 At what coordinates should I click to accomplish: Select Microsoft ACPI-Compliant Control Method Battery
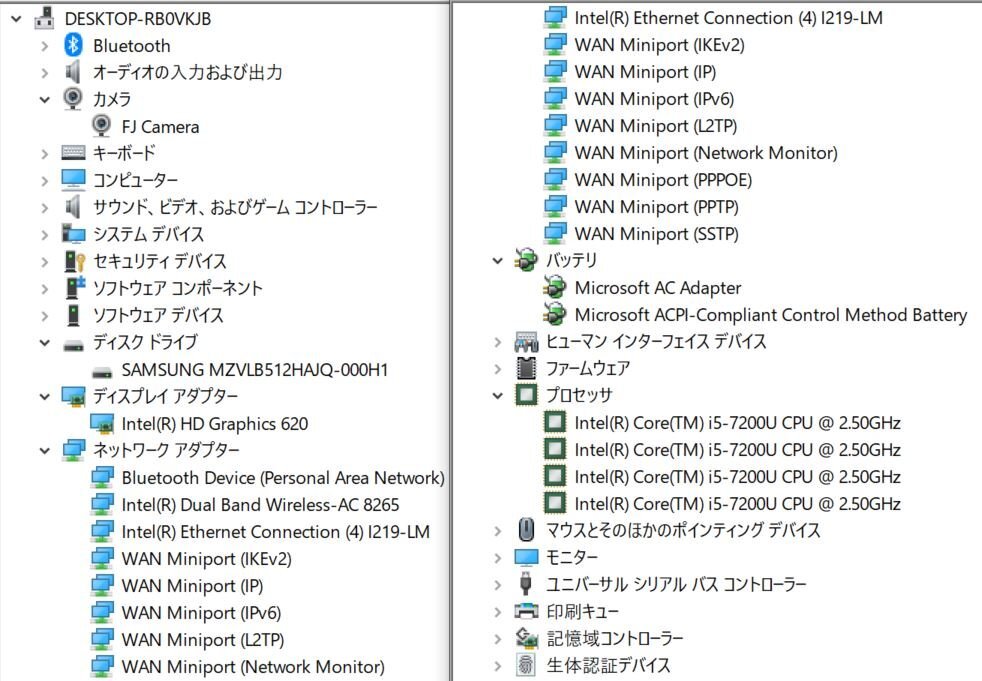(x=770, y=315)
